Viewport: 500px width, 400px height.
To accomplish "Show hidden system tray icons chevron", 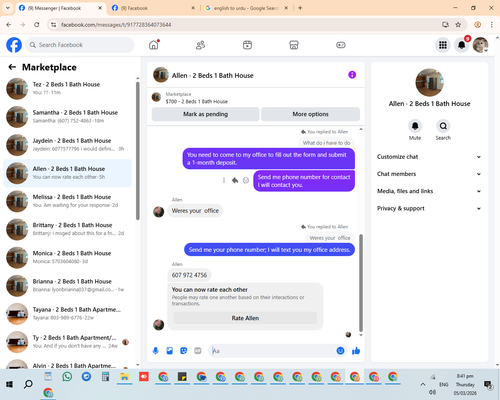I will (x=423, y=384).
